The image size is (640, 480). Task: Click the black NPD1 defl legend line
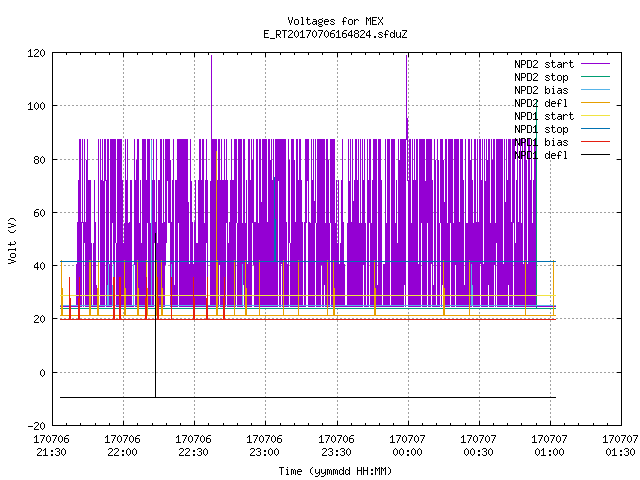pos(595,155)
